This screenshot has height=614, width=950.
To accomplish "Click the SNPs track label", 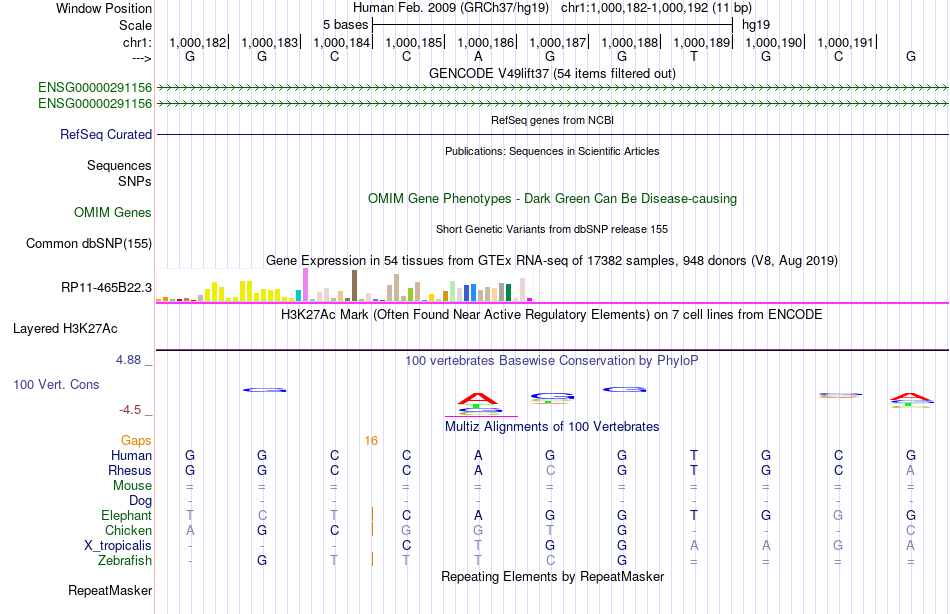I will tap(135, 181).
